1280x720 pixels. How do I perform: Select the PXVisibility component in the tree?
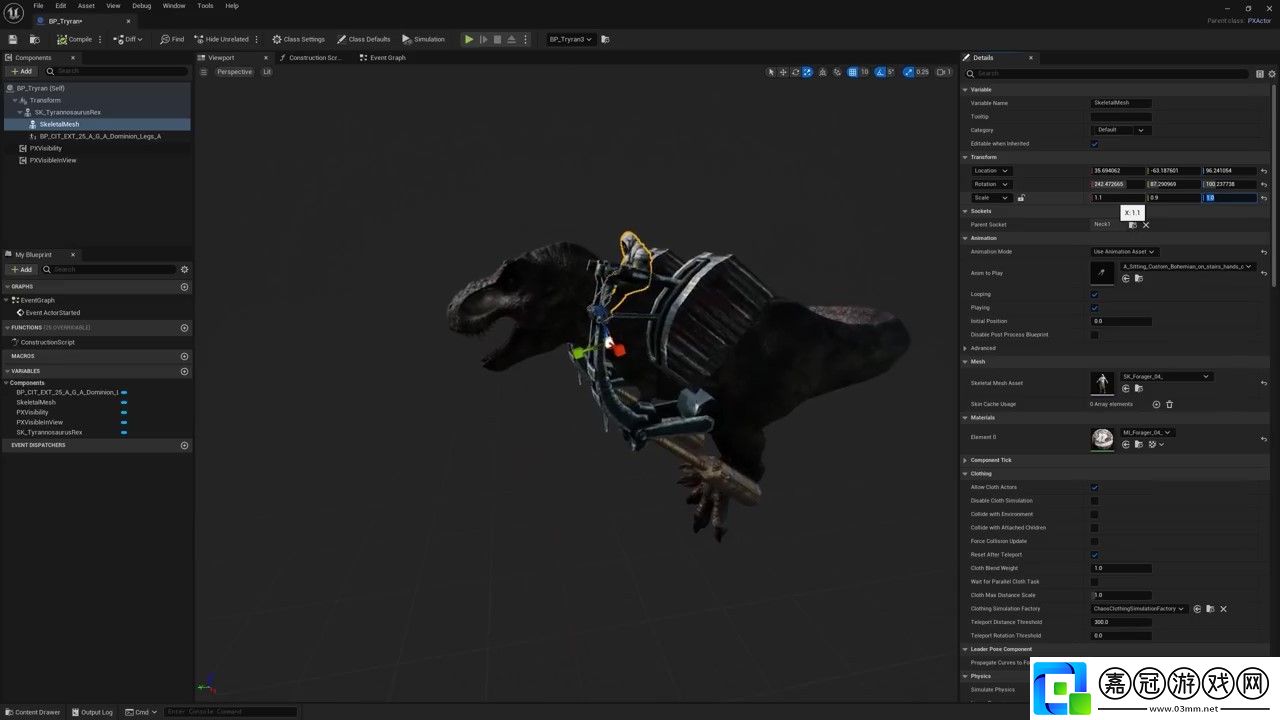(46, 148)
